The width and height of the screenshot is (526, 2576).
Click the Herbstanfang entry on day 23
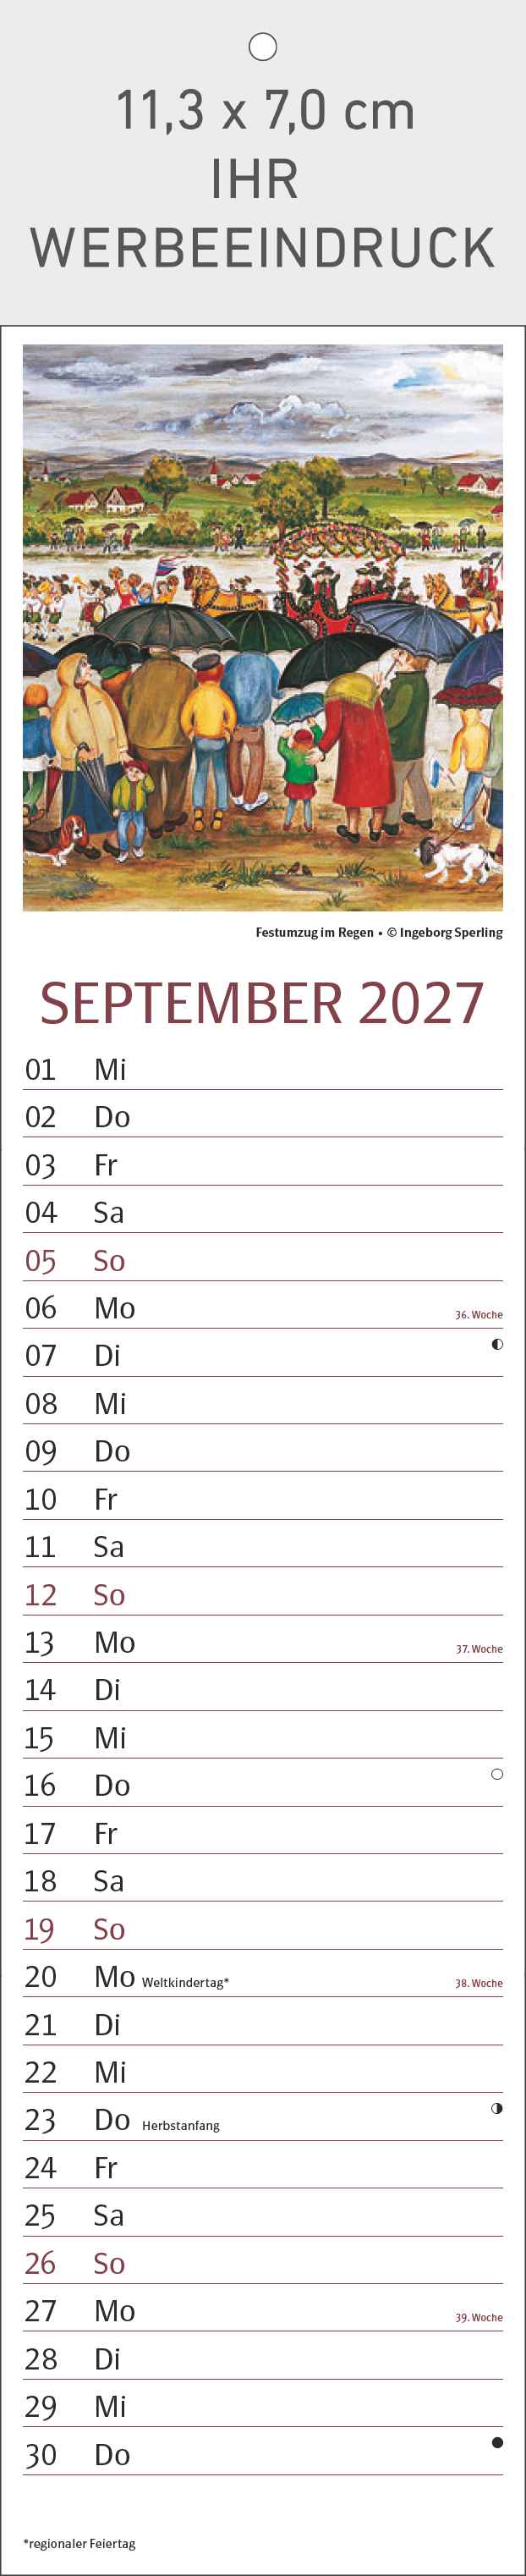pyautogui.click(x=181, y=2125)
